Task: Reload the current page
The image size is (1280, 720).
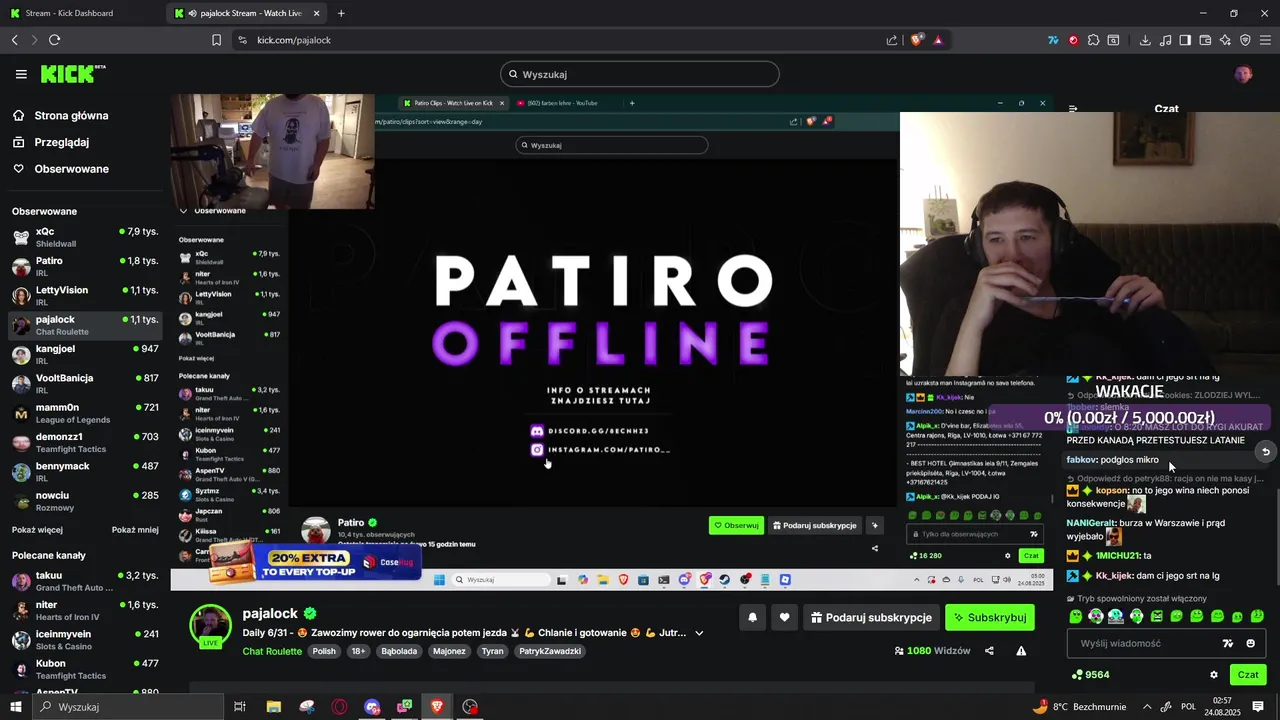Action: 54,40
